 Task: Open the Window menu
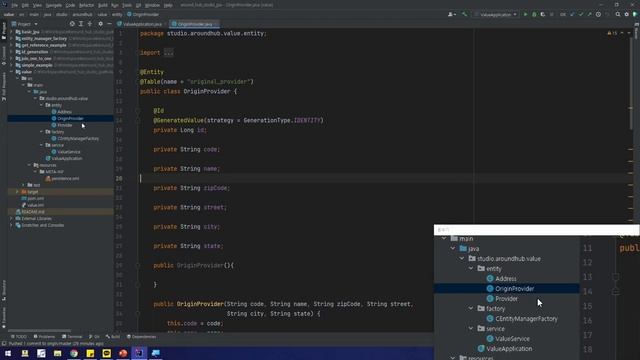[152, 5]
